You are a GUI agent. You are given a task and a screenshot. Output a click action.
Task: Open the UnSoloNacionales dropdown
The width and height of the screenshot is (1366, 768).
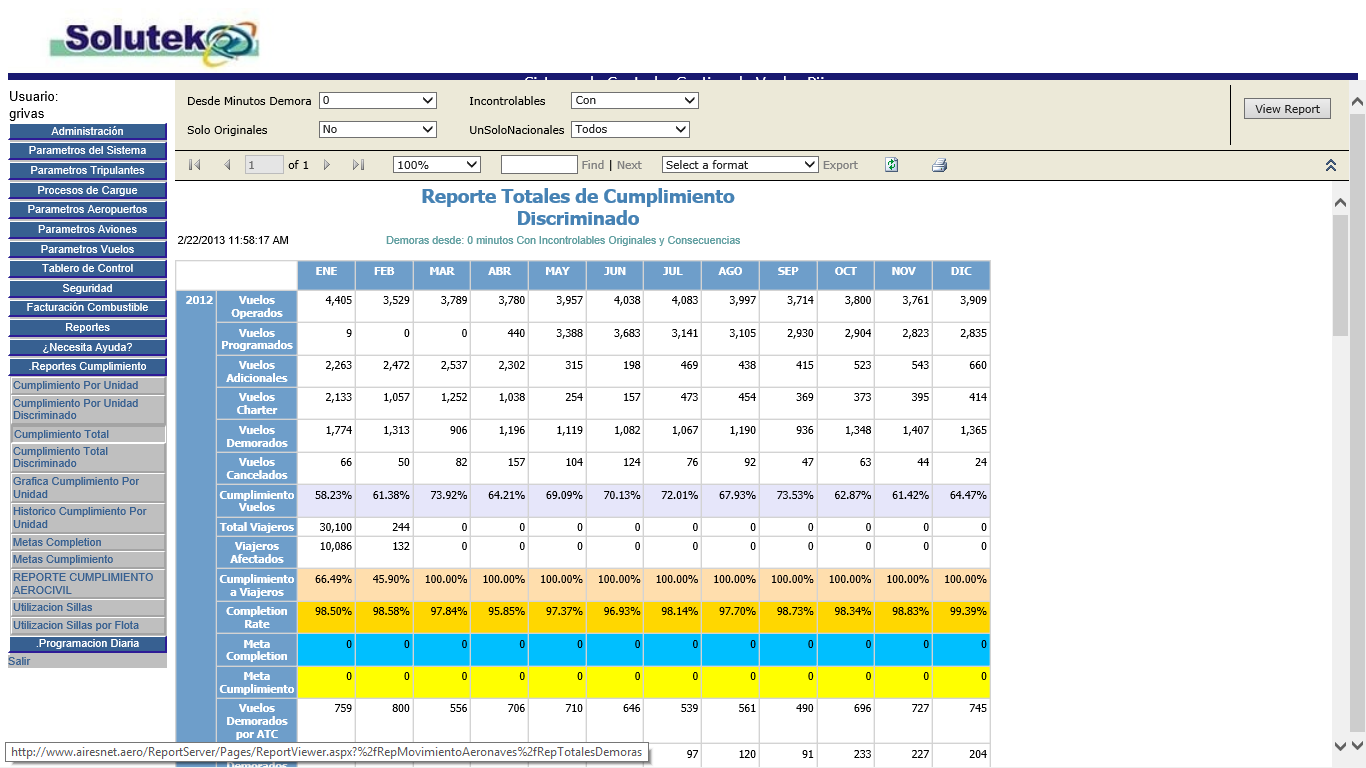[630, 129]
